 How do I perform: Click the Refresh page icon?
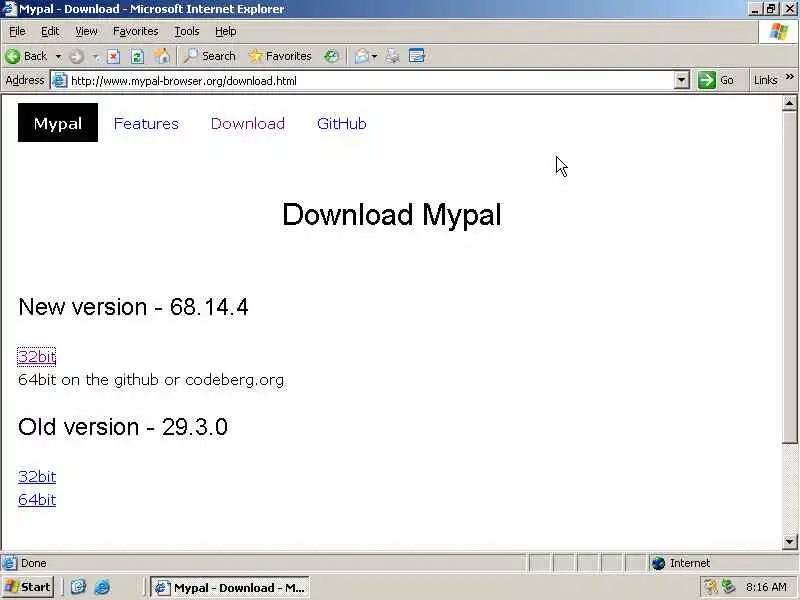pos(137,56)
